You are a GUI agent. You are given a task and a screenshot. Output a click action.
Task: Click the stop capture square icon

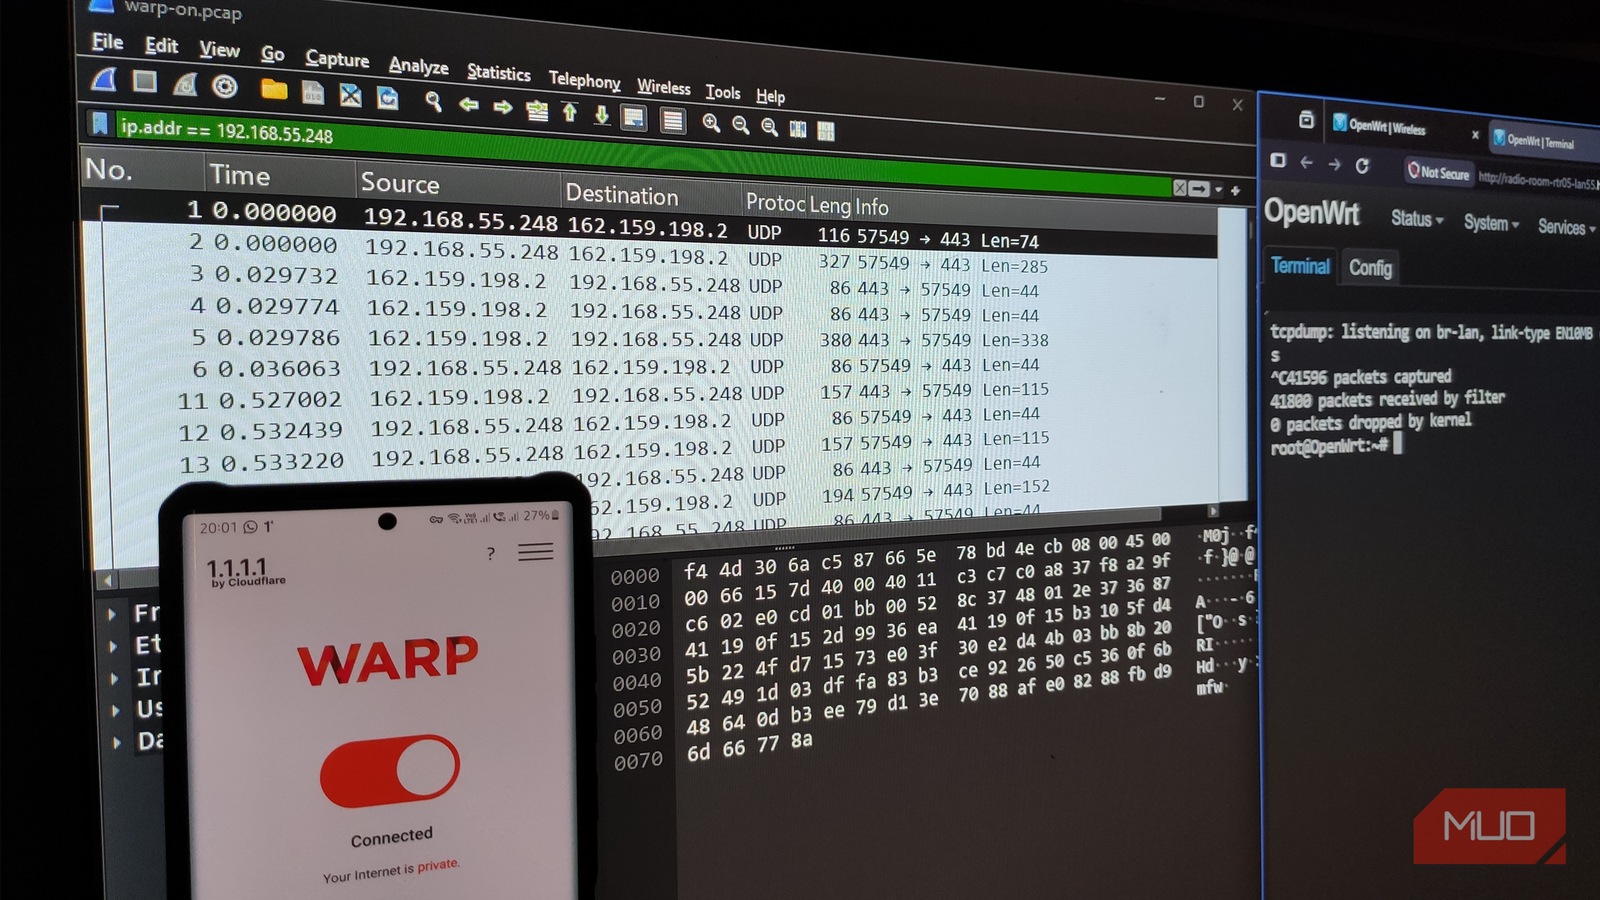(x=145, y=82)
